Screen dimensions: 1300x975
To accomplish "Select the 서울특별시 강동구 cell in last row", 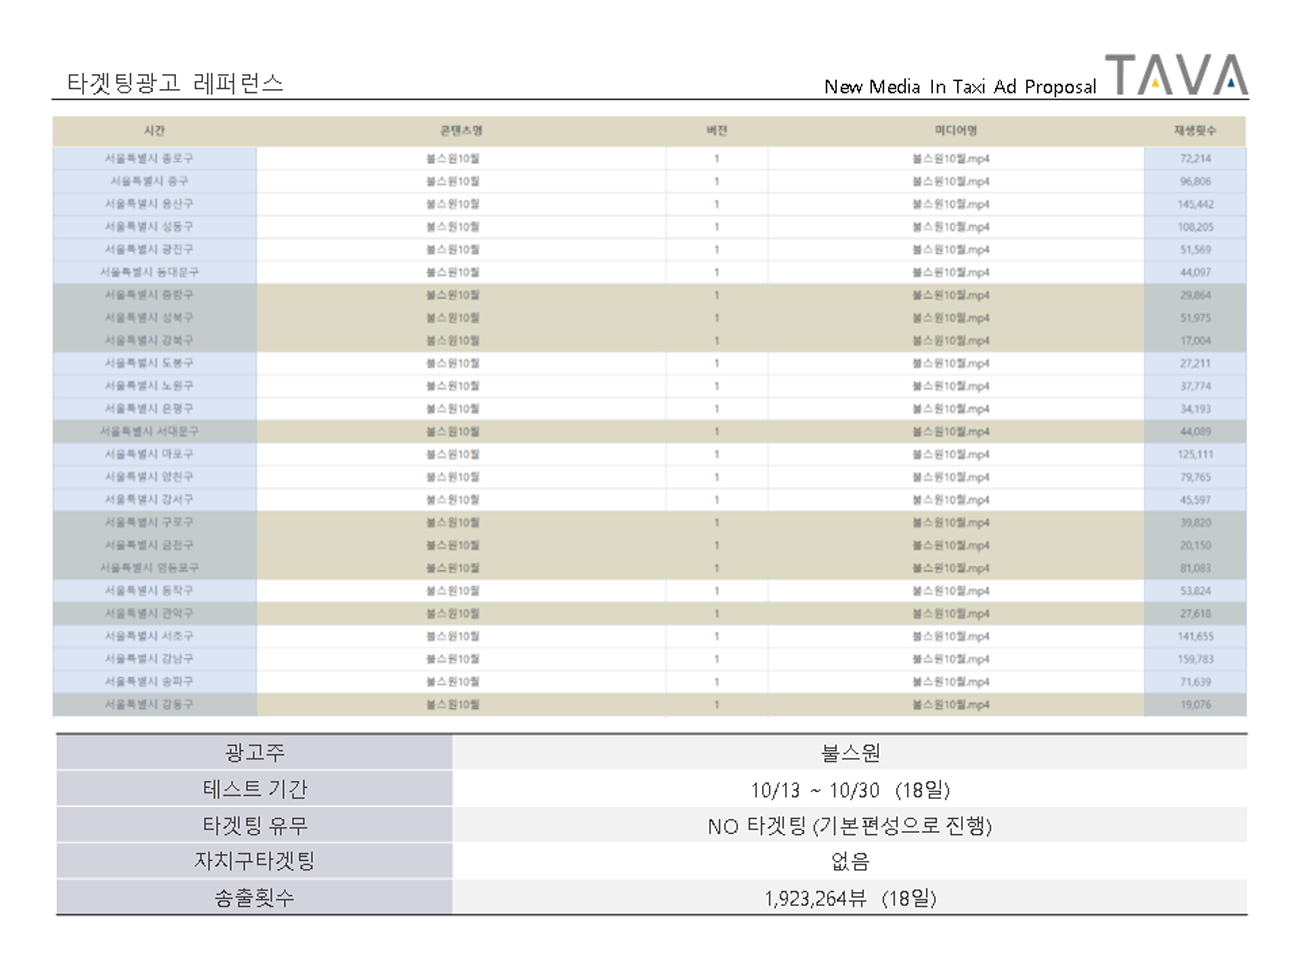I will (149, 705).
